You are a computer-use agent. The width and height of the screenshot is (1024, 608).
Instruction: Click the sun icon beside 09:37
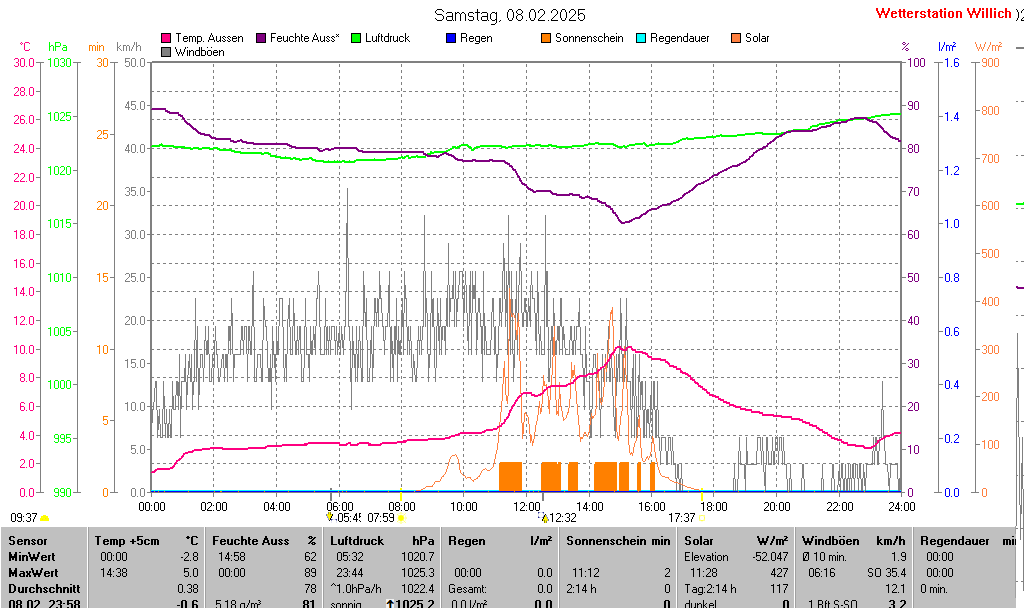(x=44, y=518)
